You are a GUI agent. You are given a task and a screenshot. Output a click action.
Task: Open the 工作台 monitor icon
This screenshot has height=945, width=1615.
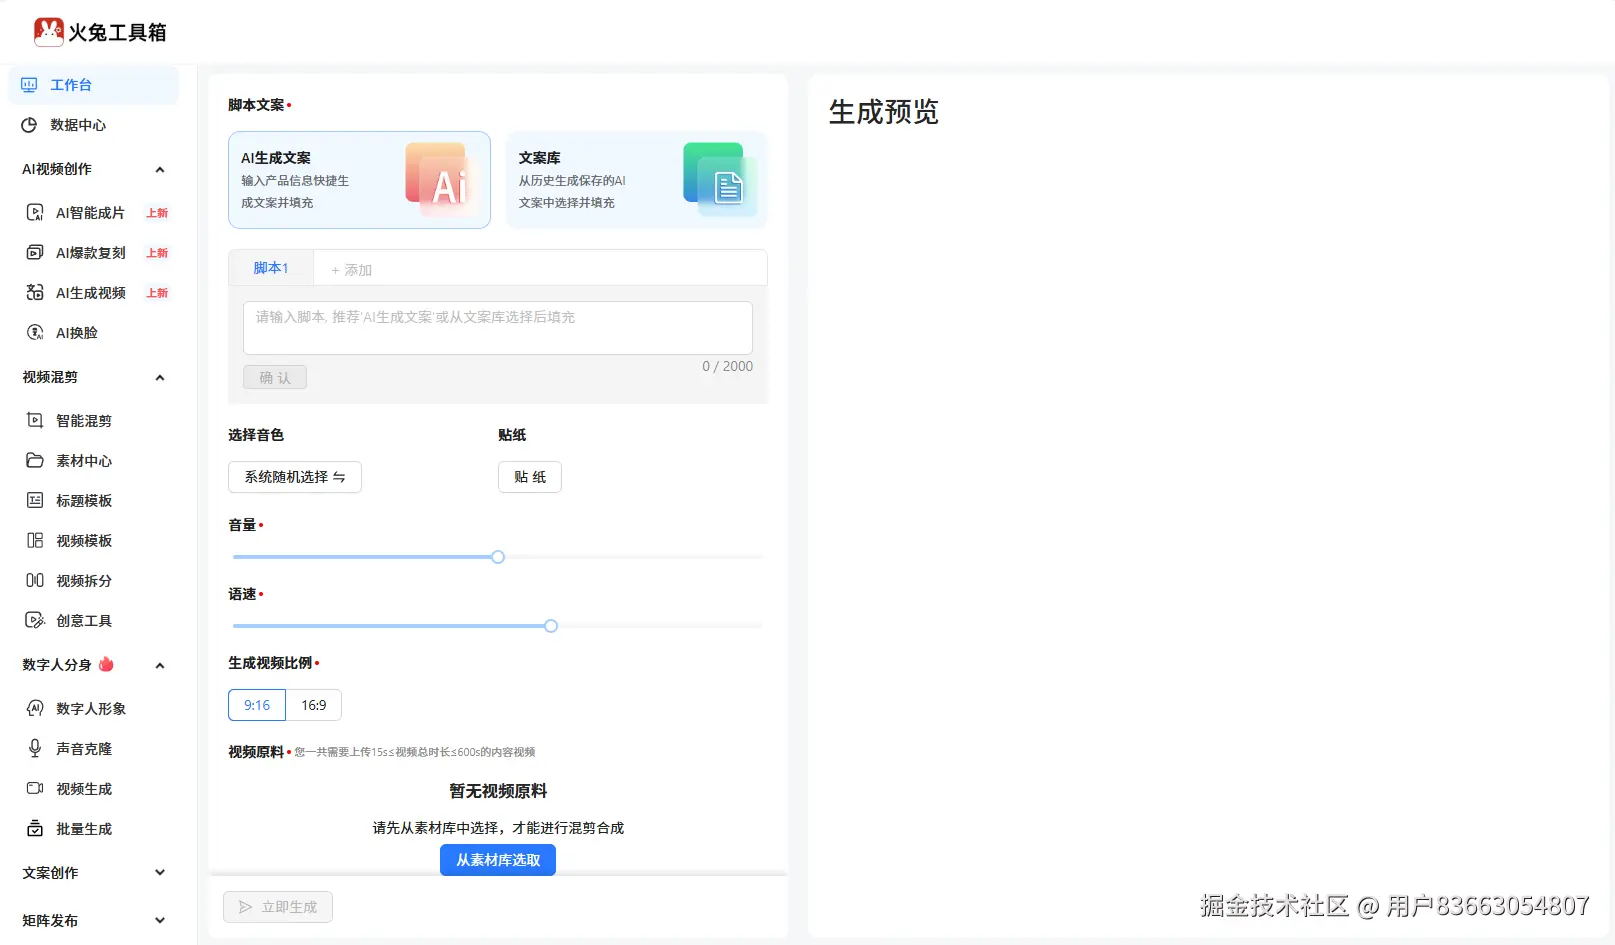tap(29, 85)
